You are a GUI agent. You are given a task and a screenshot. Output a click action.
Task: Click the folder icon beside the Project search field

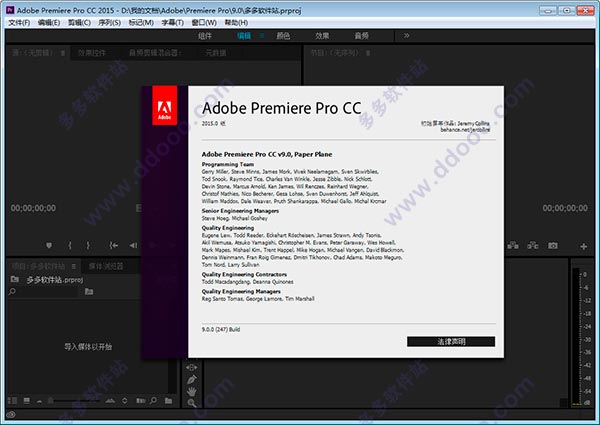point(89,291)
